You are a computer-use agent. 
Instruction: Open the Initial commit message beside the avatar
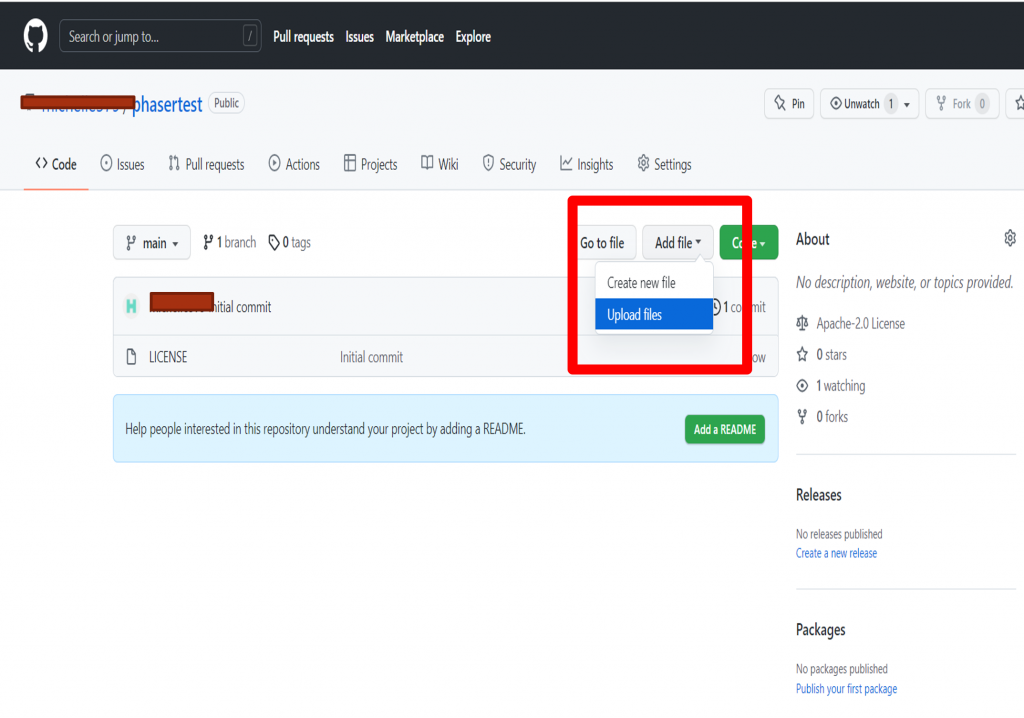[242, 307]
